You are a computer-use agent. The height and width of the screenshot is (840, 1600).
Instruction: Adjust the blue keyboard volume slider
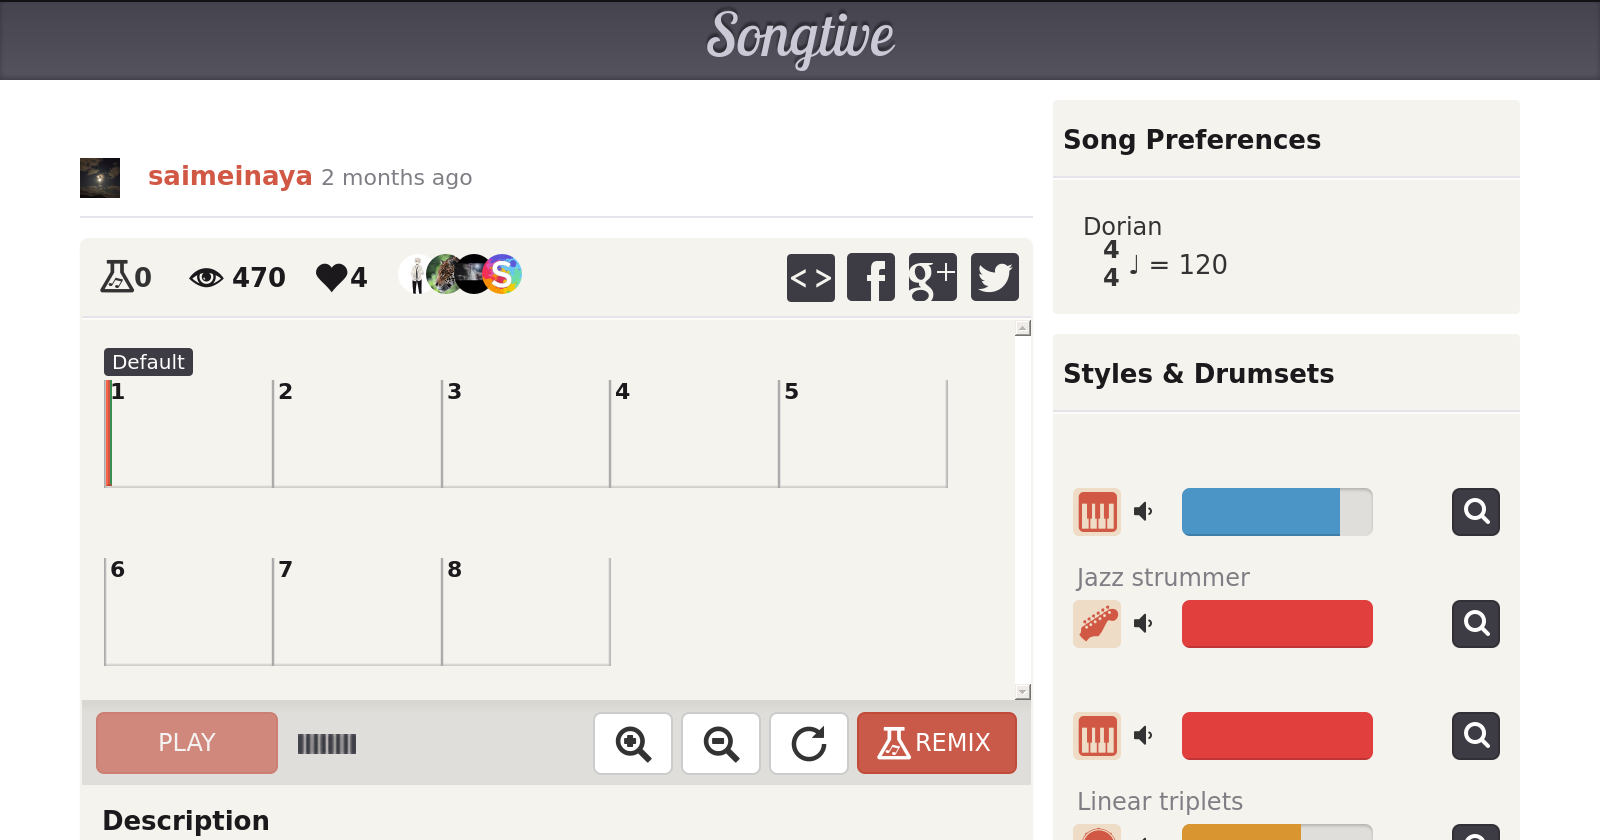[1276, 512]
